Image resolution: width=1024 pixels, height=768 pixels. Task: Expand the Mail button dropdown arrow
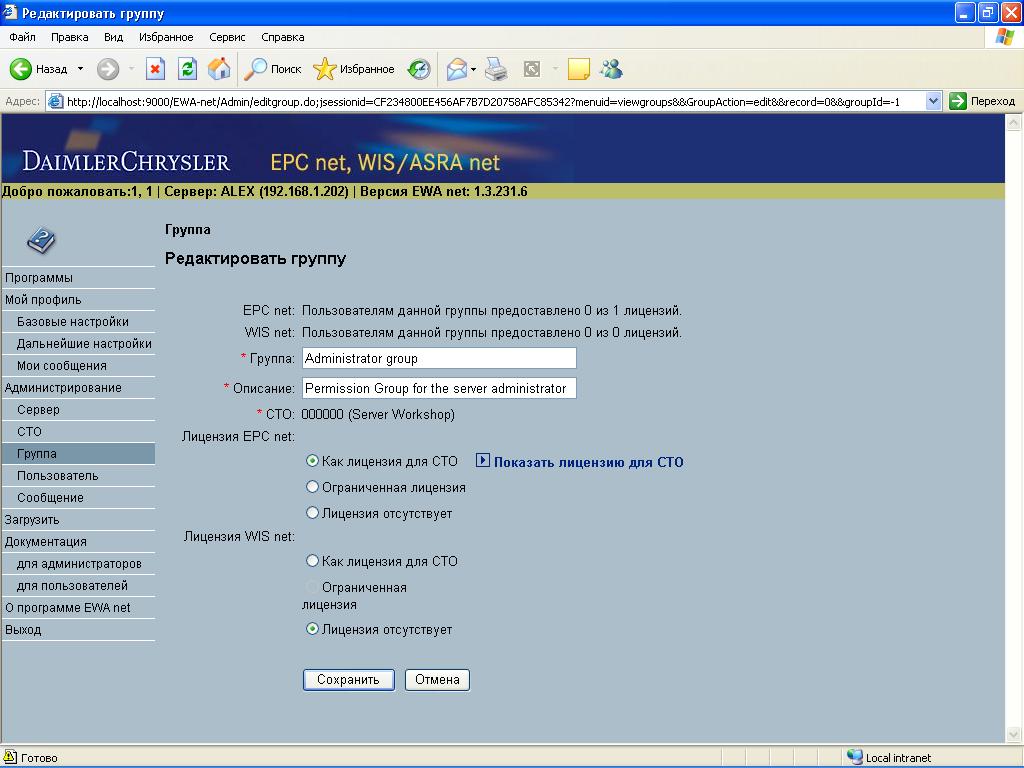[473, 69]
